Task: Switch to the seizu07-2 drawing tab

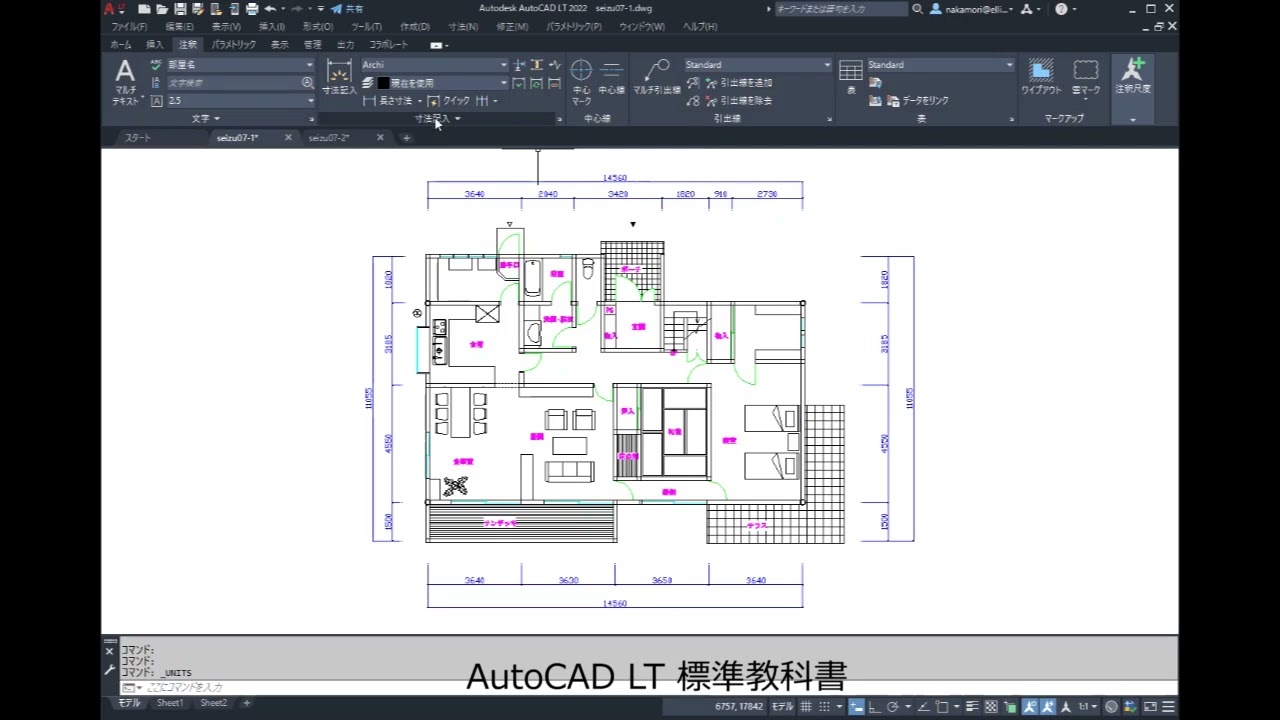Action: (329, 138)
